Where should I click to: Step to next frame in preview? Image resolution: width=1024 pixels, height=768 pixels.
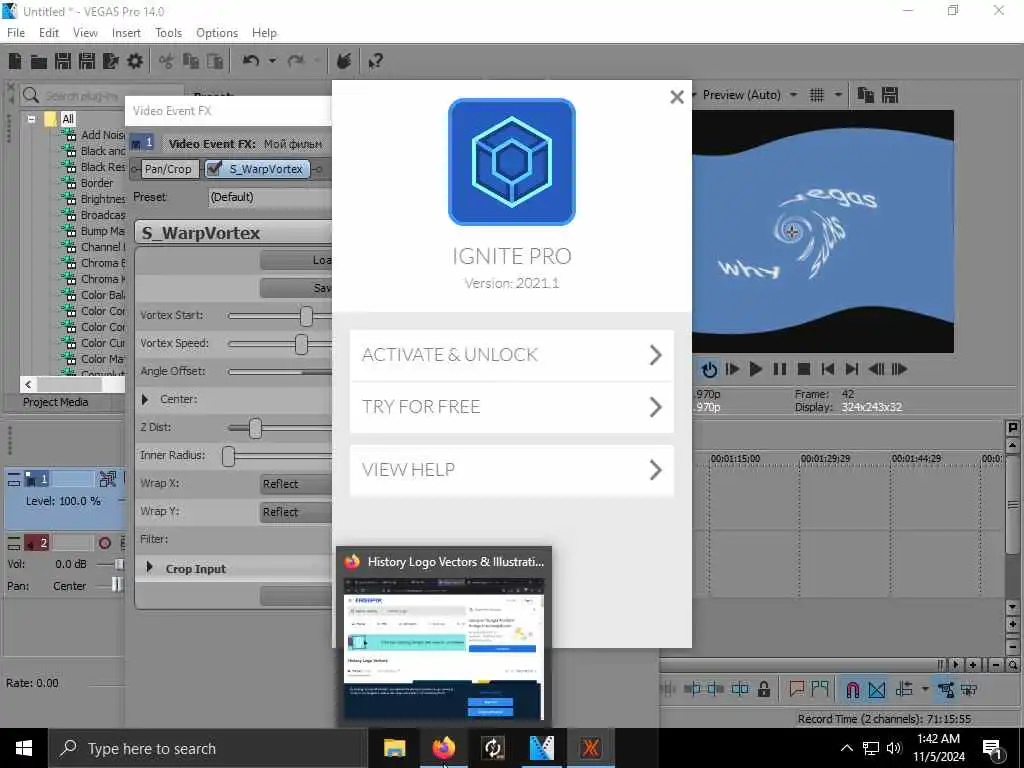click(x=899, y=370)
